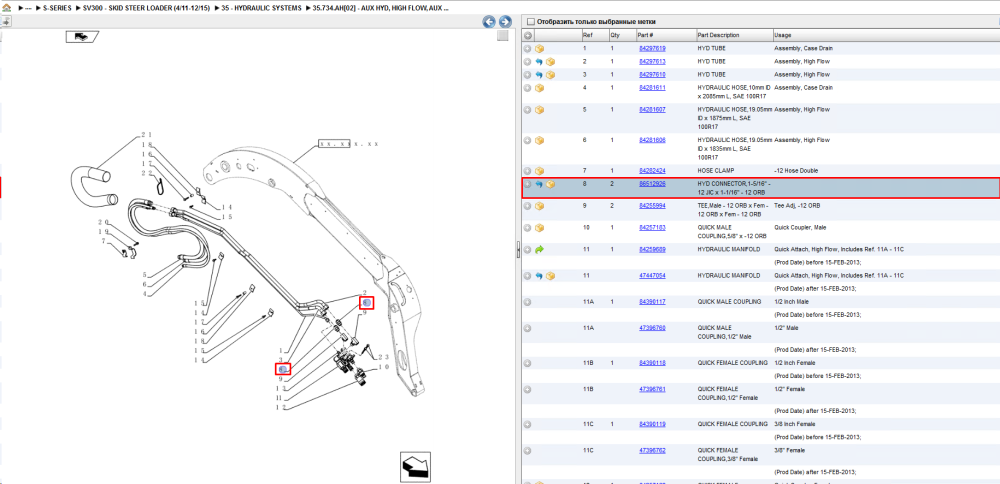Expand the 84390118 QUICK FEMALE COUPLING row
Viewport: 1000px width, 484px height.
(527, 363)
